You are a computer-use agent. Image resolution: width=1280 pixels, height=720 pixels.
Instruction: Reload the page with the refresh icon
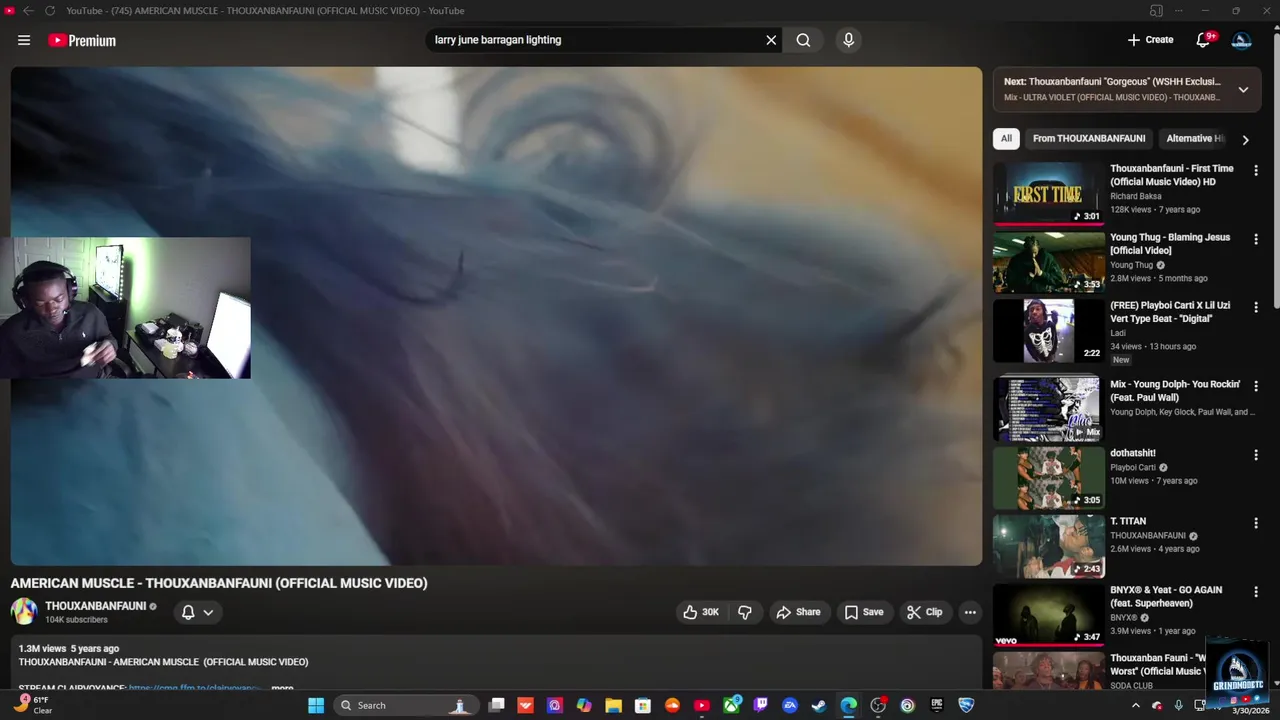(x=49, y=11)
